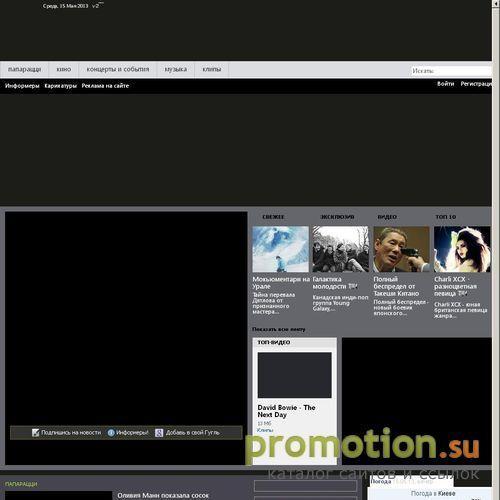The image size is (500, 500).
Task: Focus the Искать search field
Action: coord(451,71)
